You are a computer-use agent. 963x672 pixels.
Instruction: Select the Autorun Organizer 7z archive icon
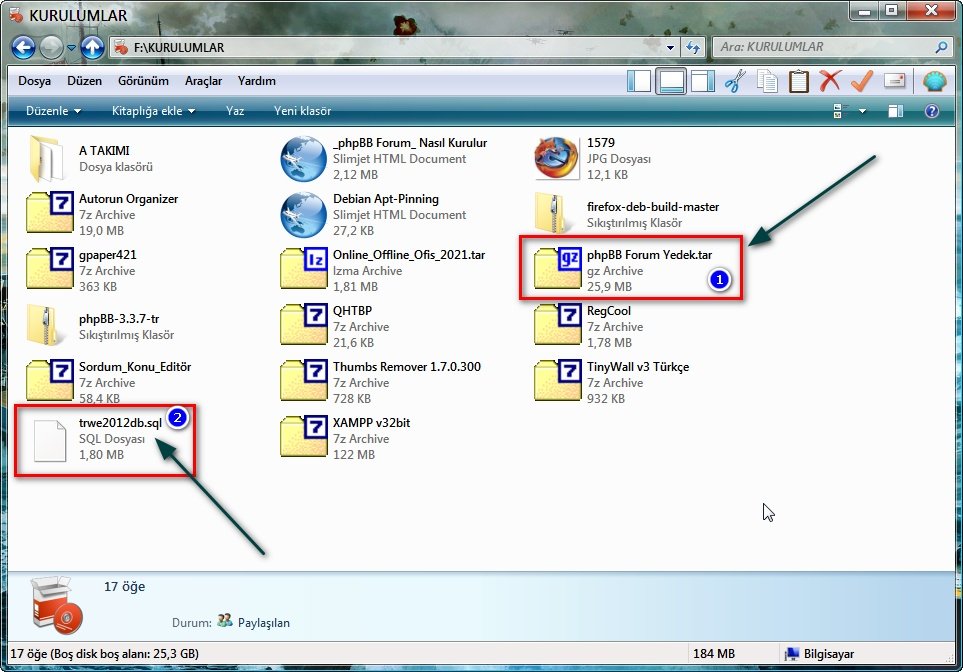tap(50, 213)
